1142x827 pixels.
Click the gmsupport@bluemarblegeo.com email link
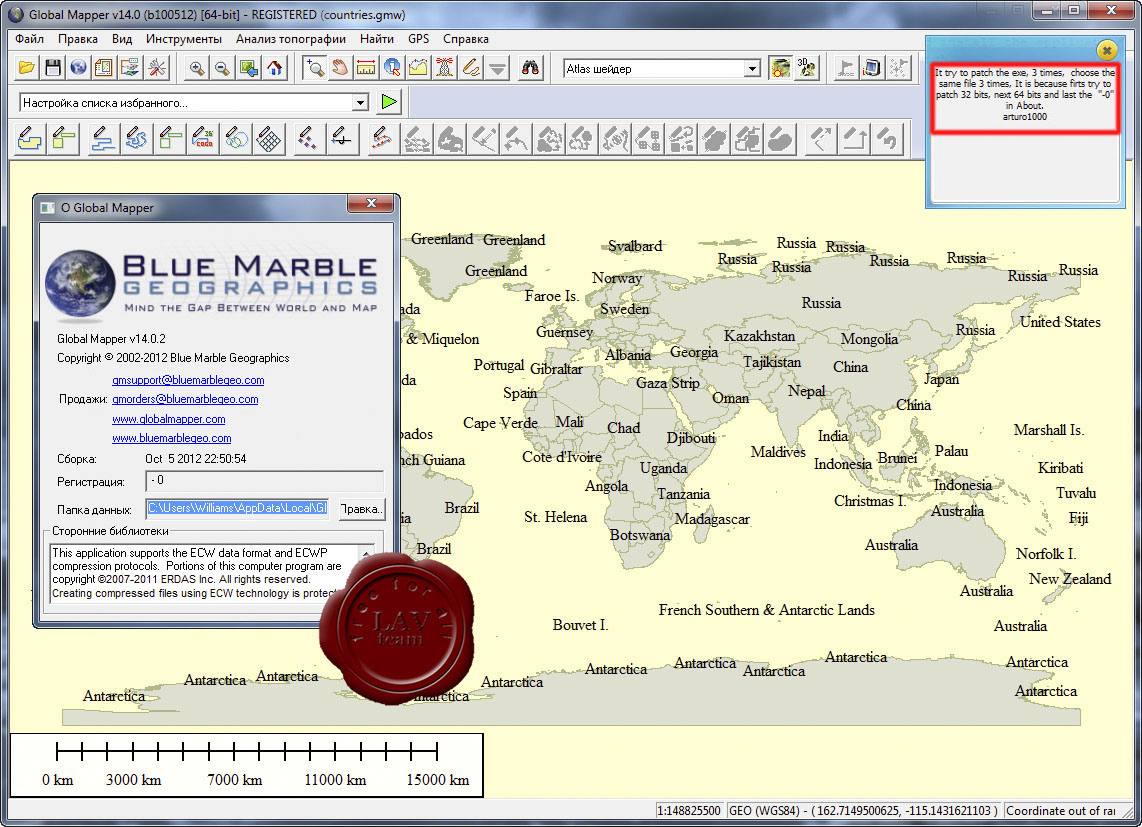point(188,380)
